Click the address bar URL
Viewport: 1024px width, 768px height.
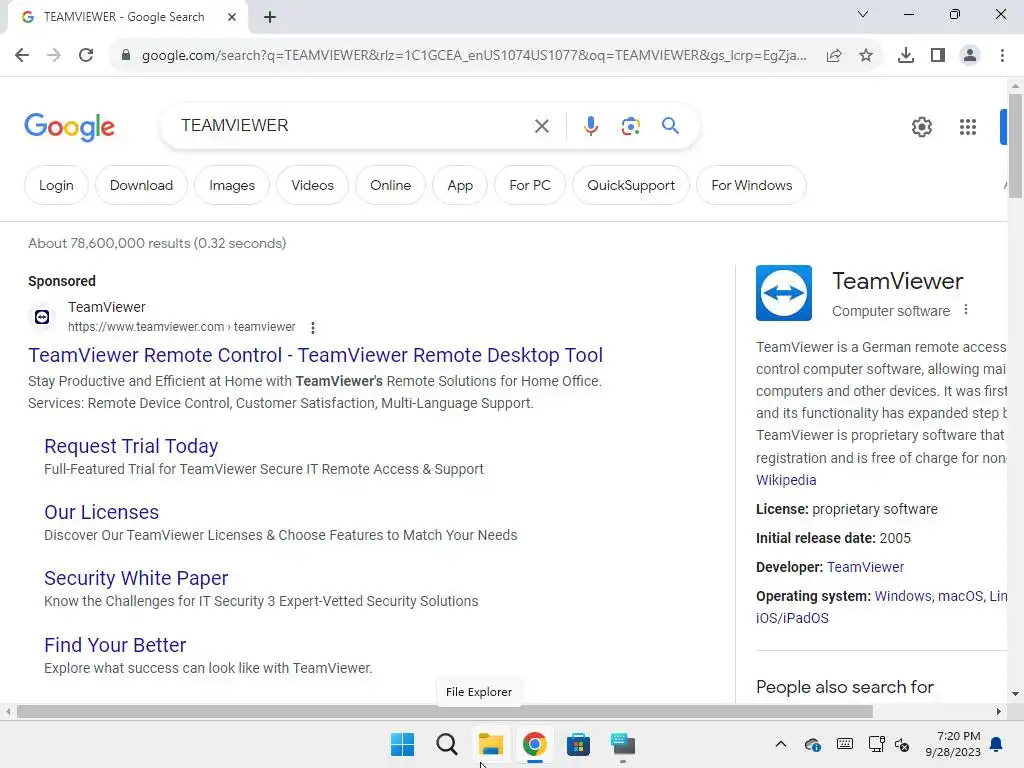pyautogui.click(x=474, y=56)
